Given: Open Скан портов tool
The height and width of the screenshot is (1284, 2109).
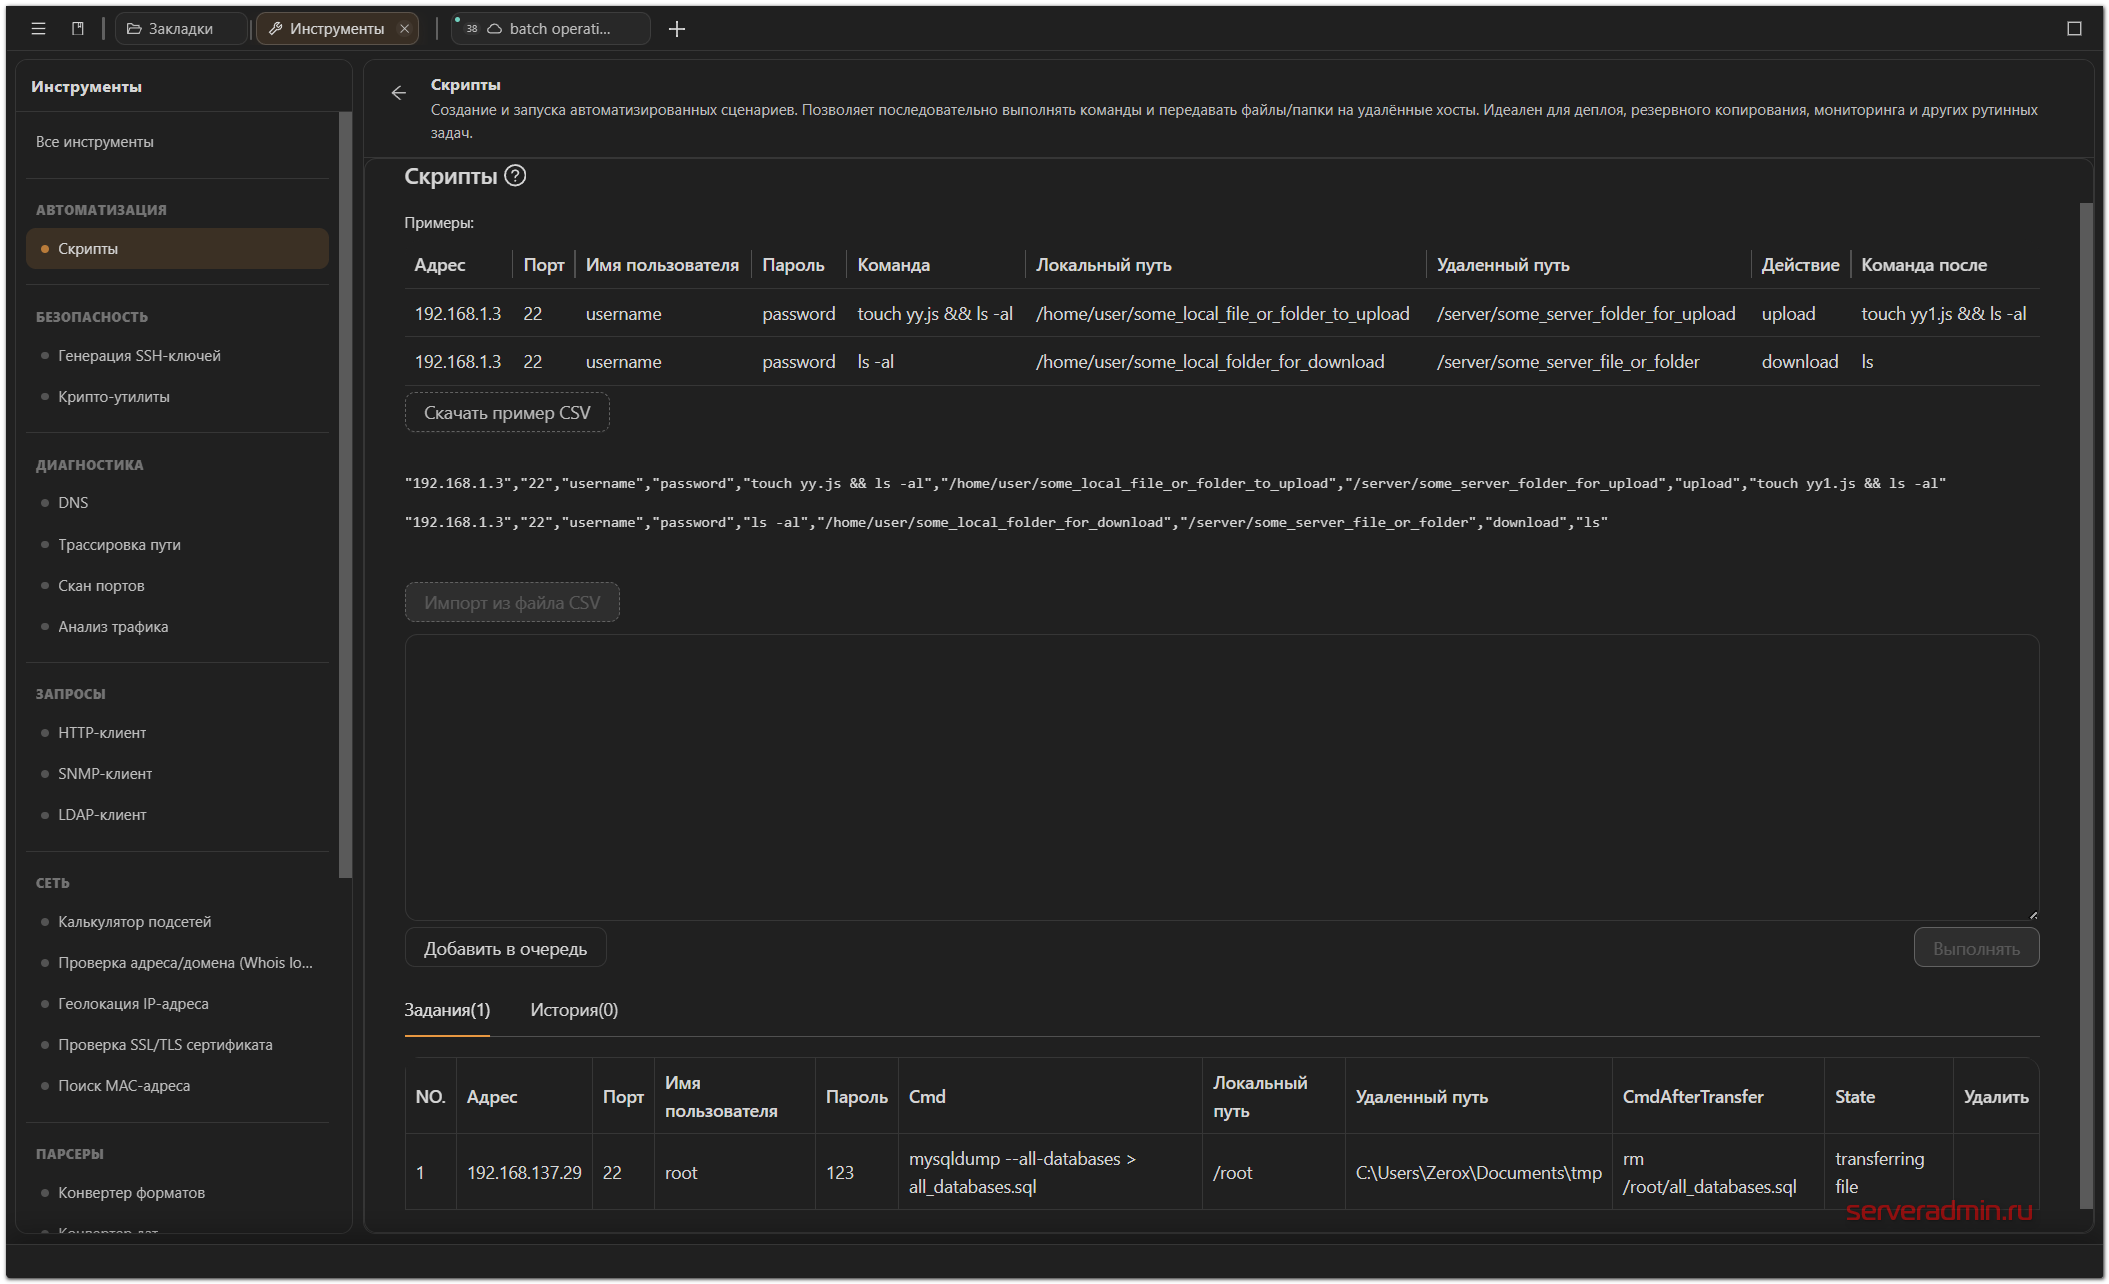Looking at the screenshot, I should [x=178, y=586].
